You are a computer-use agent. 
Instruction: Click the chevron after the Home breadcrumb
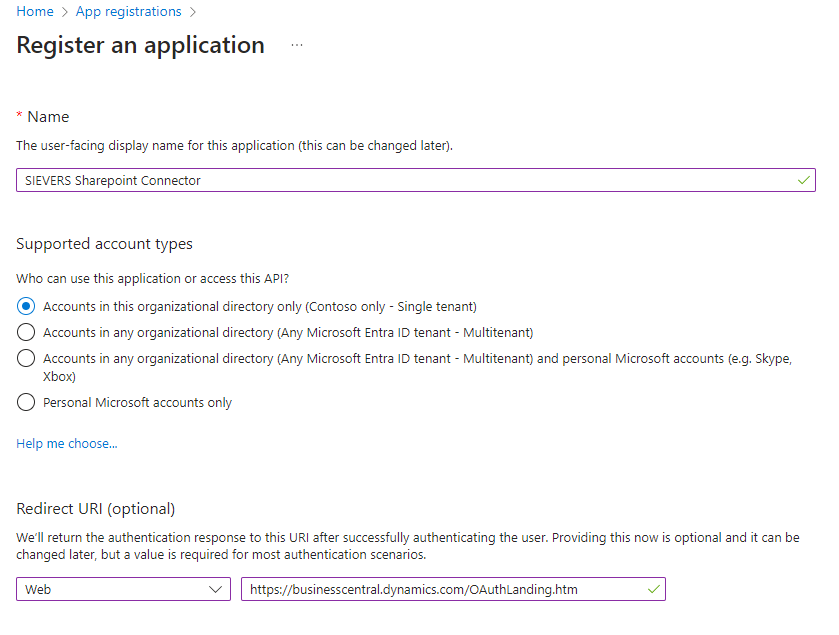coord(64,12)
